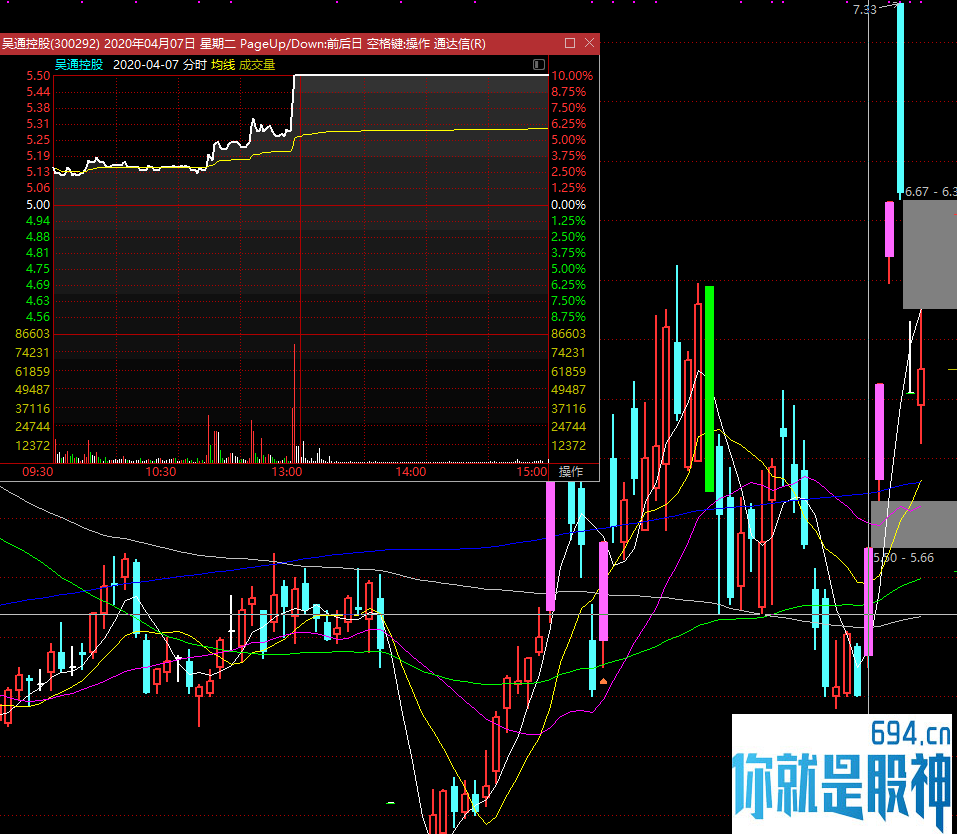
Task: Click the 7.33 high price annotation
Action: (865, 9)
